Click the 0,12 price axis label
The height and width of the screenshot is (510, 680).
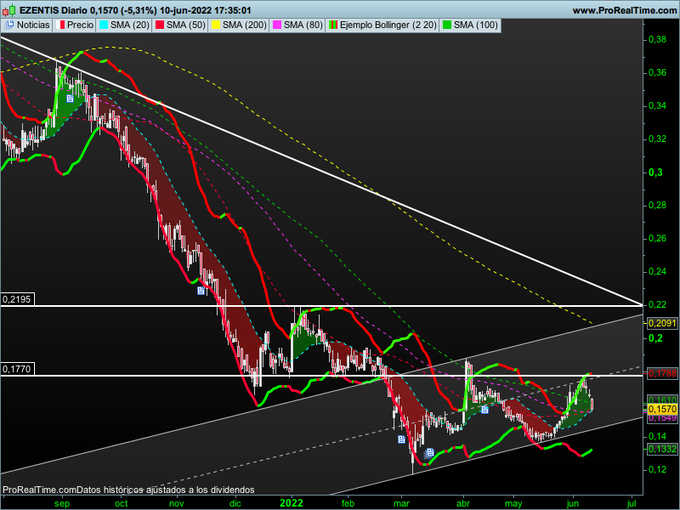(657, 470)
